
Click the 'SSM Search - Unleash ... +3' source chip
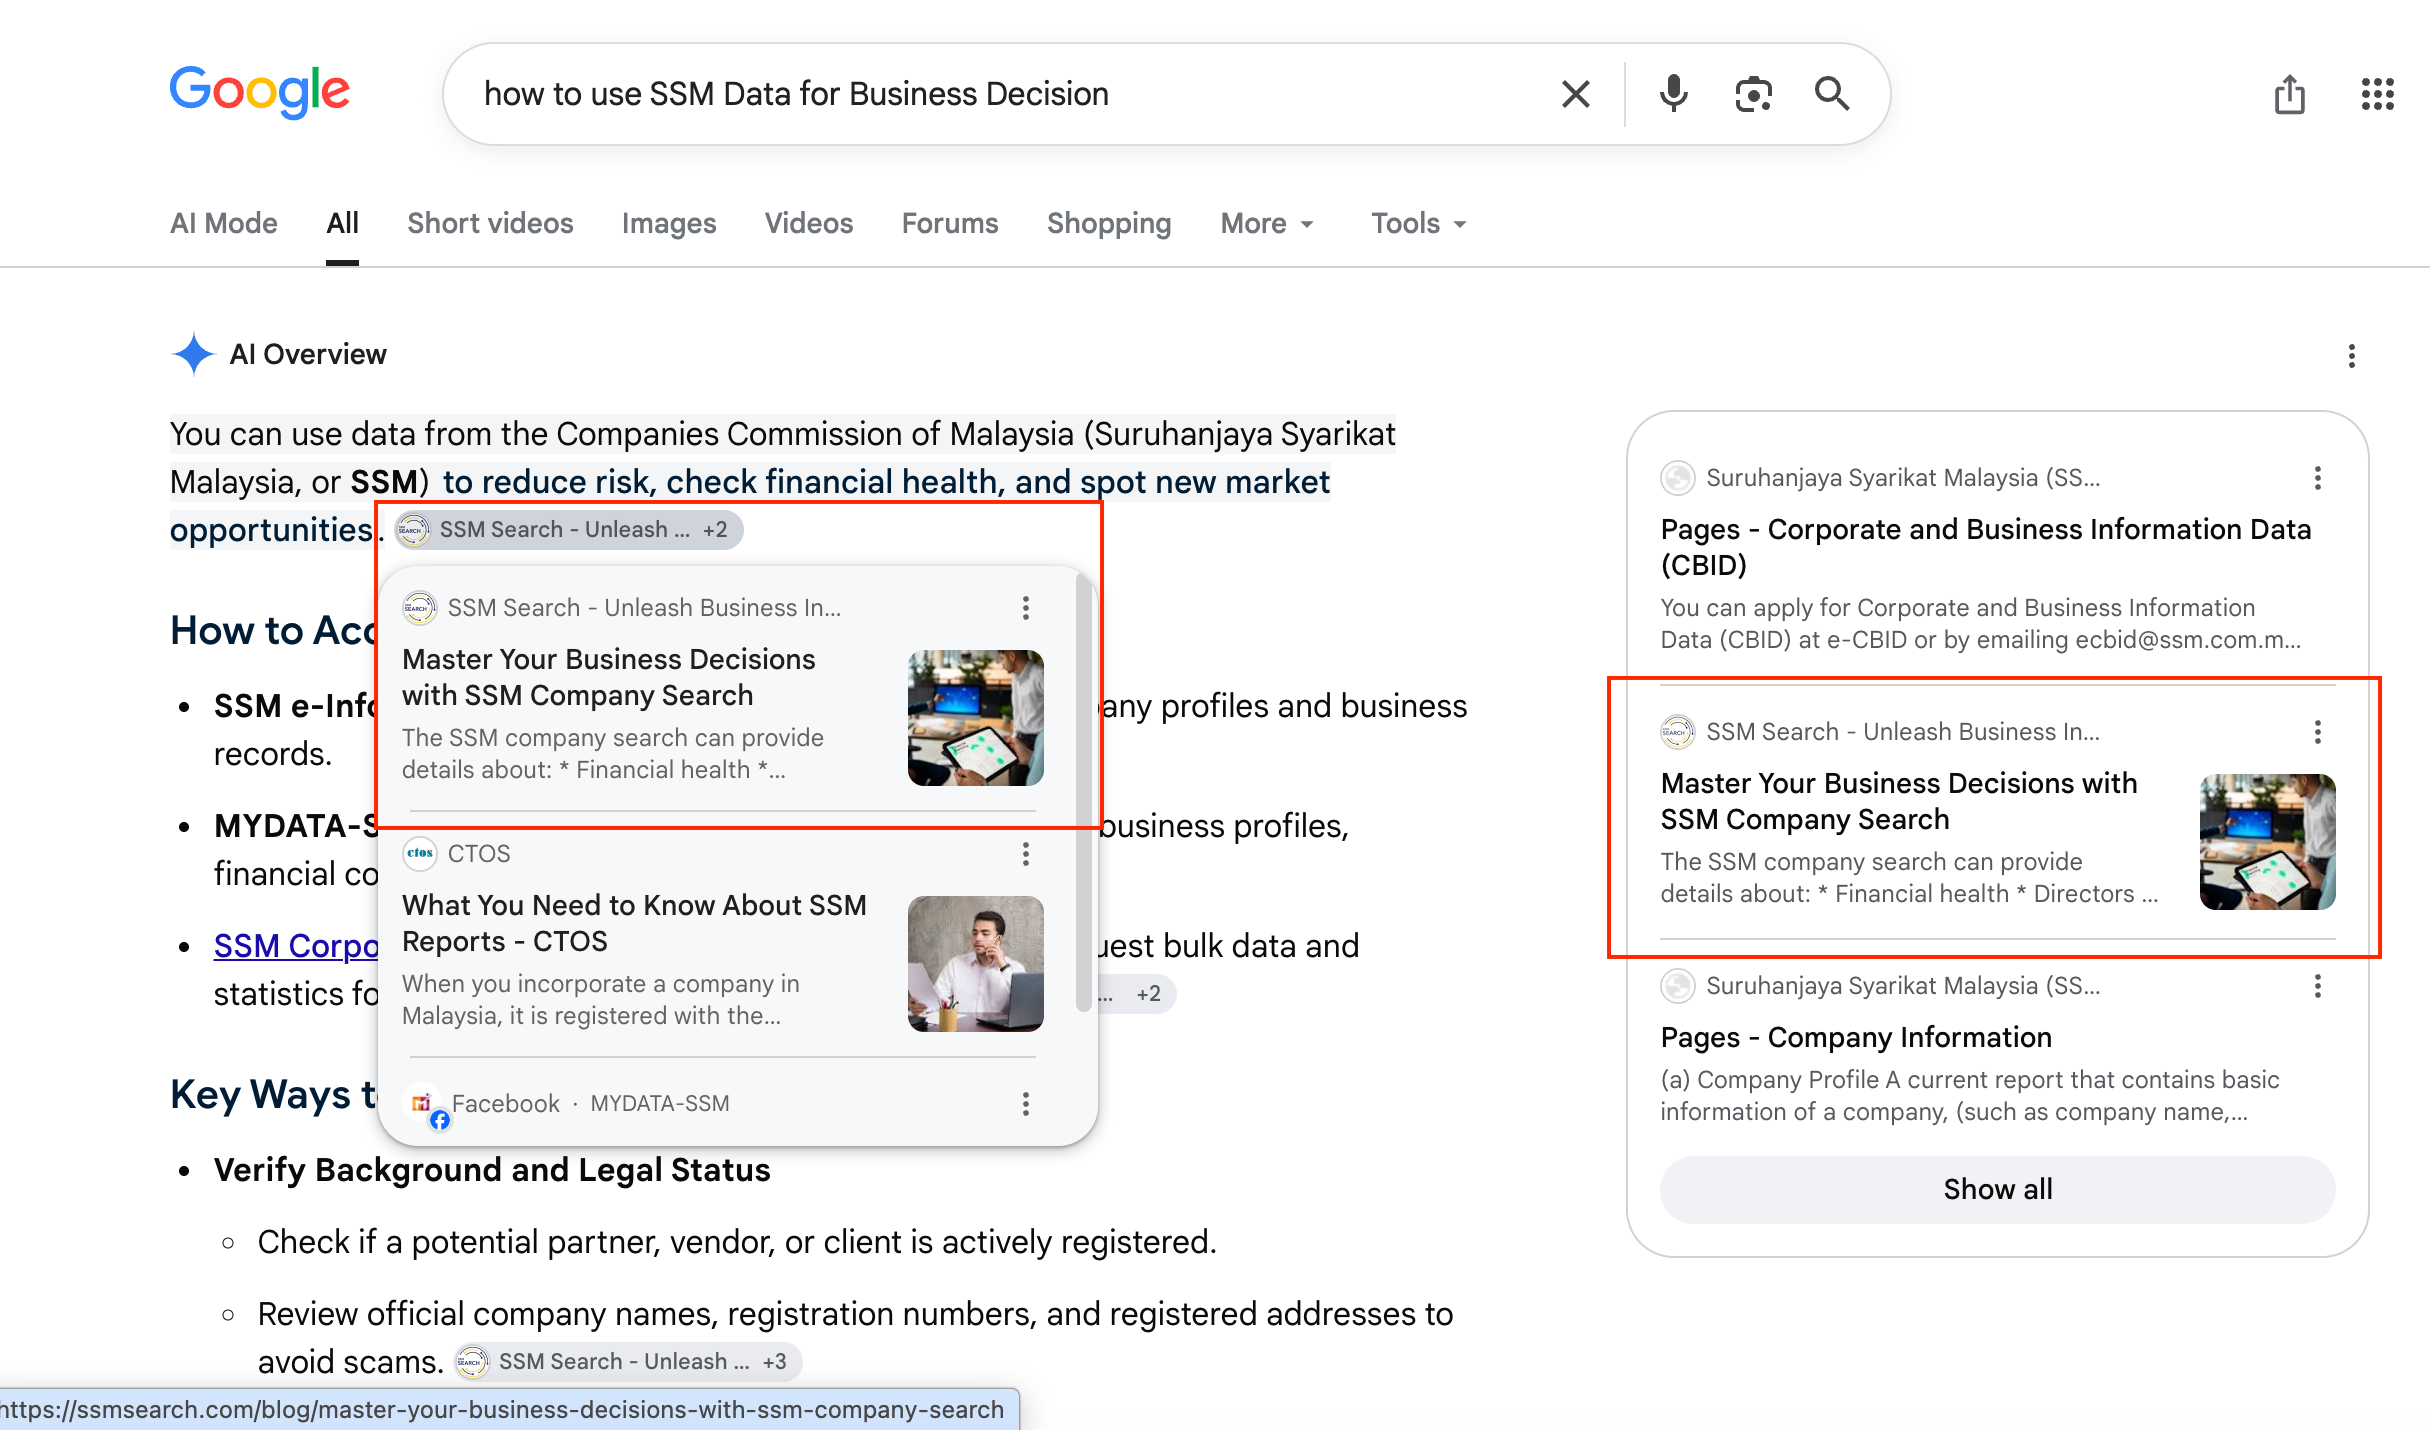627,1362
